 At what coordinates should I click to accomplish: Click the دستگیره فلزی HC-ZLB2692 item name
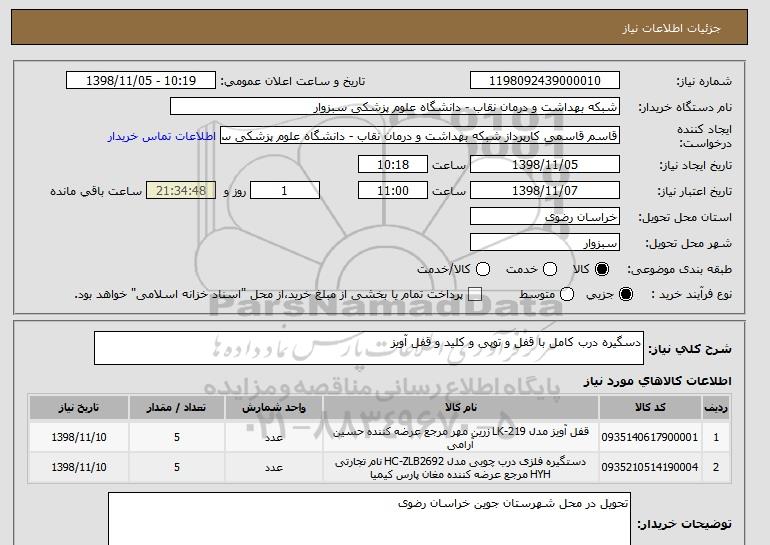click(x=461, y=468)
